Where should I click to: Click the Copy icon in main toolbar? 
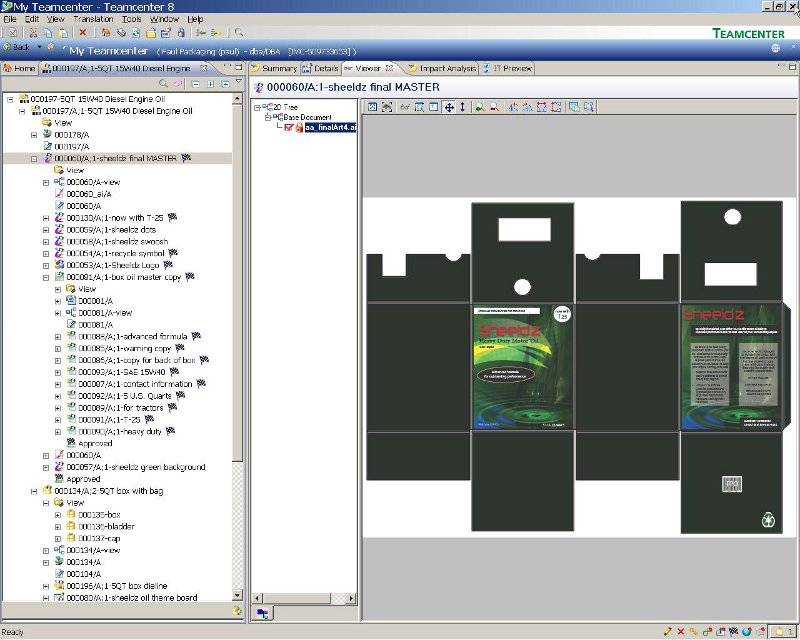(48, 33)
